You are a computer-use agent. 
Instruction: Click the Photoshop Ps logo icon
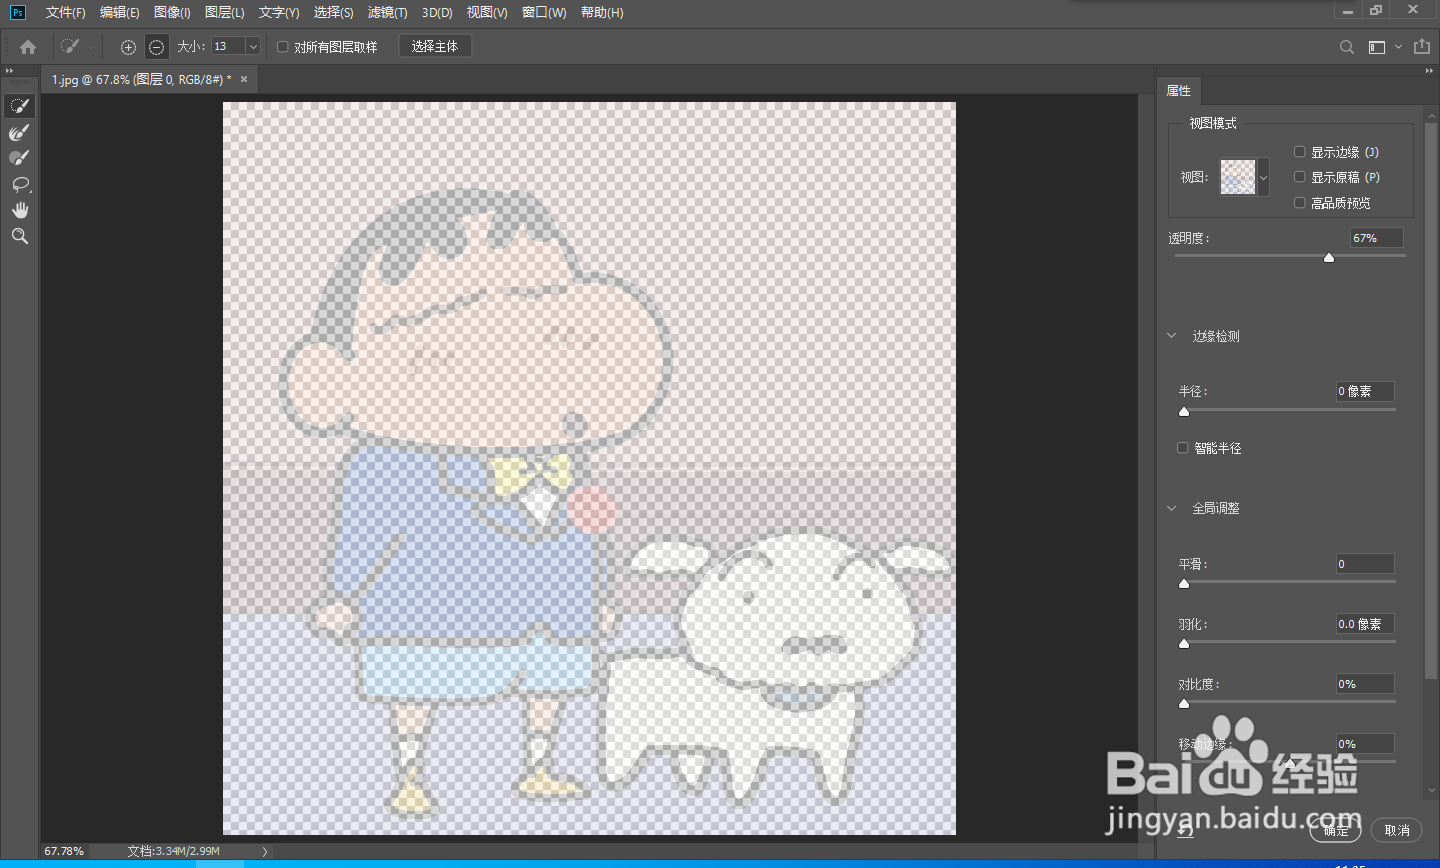click(17, 12)
